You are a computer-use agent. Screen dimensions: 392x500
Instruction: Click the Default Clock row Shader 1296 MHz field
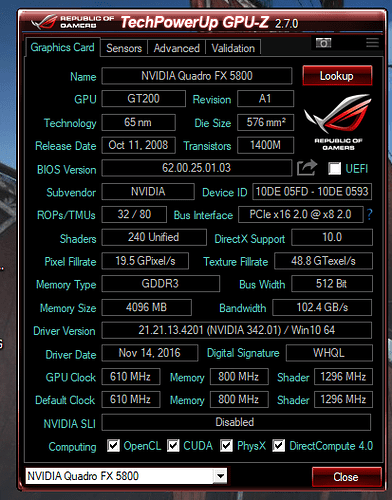click(x=343, y=399)
